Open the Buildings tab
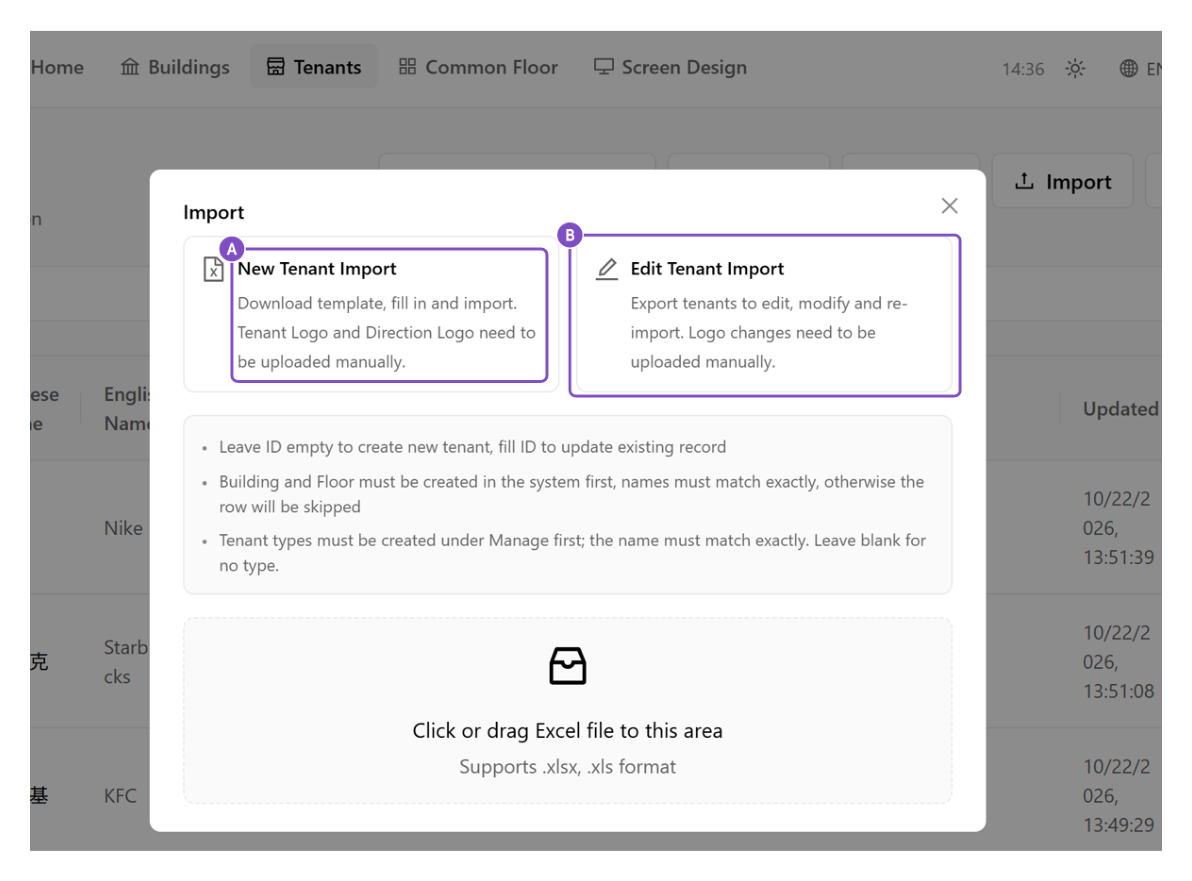 (175, 67)
